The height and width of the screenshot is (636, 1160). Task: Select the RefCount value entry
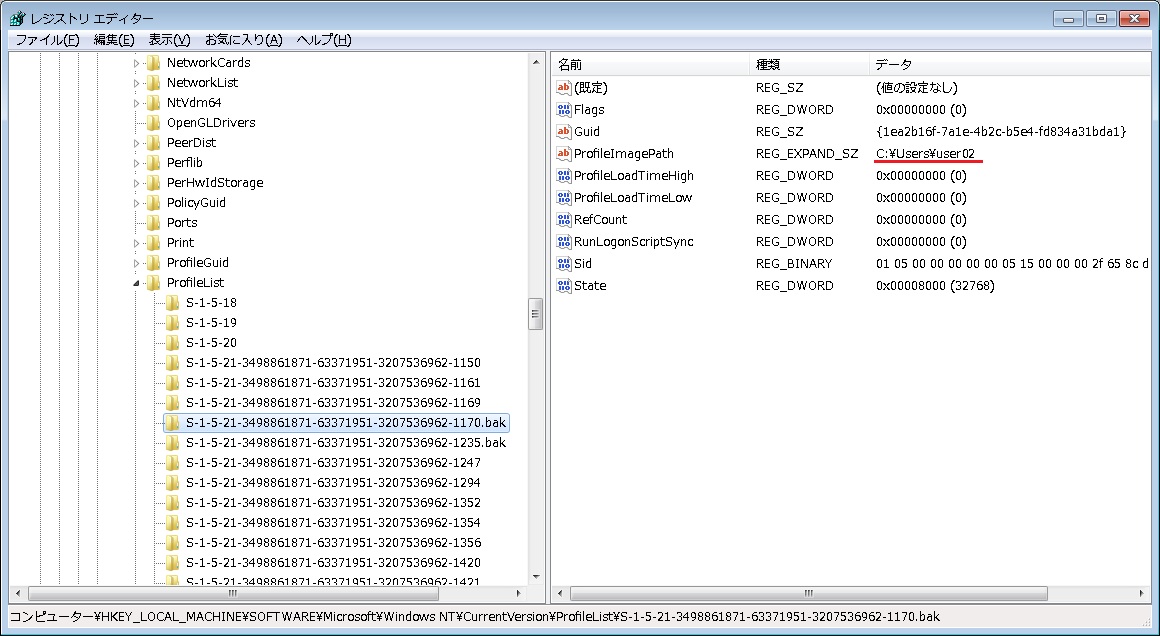pos(600,220)
